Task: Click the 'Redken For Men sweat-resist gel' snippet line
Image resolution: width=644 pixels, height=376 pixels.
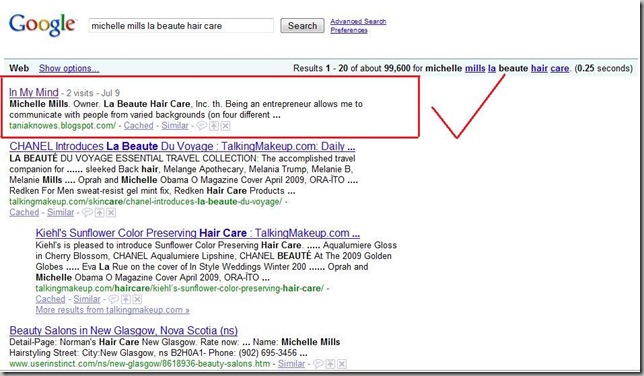Action: click(152, 191)
